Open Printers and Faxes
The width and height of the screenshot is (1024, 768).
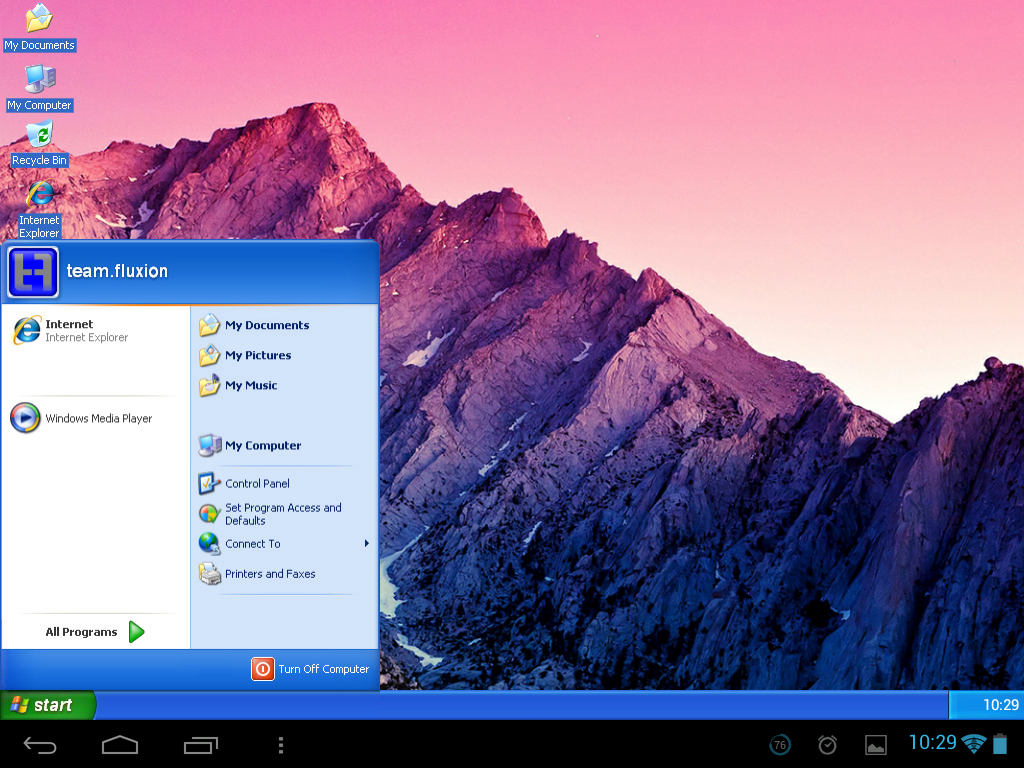point(257,574)
